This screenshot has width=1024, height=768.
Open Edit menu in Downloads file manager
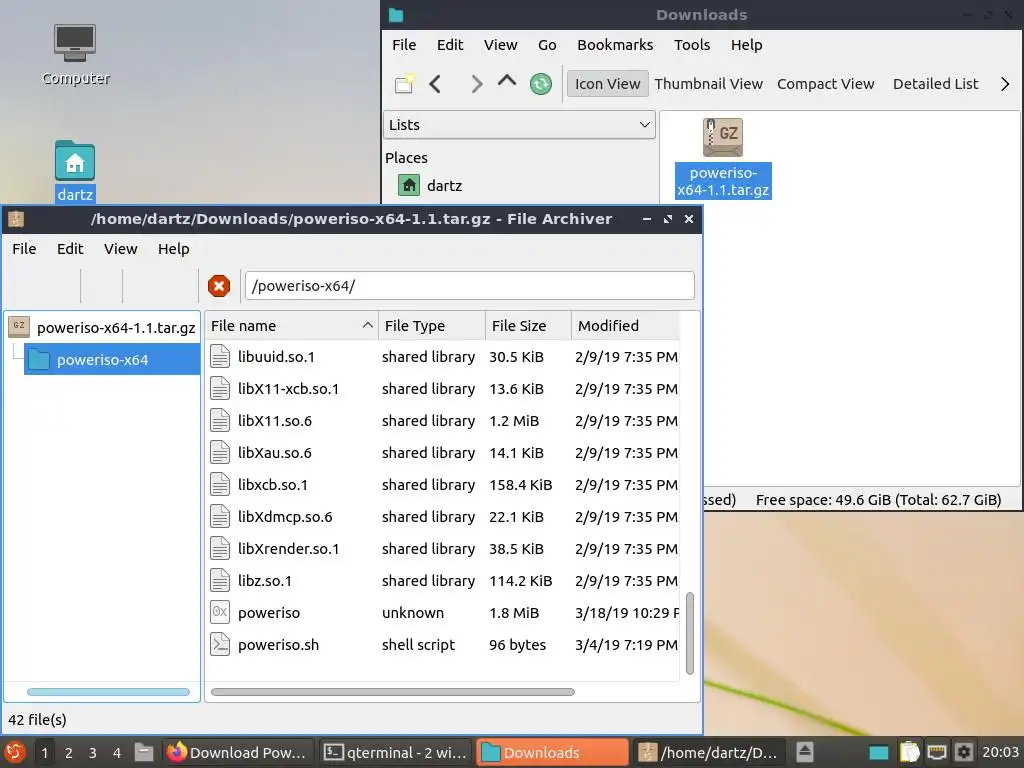(449, 45)
